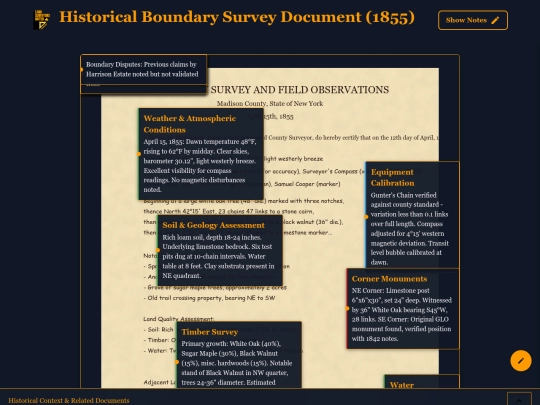This screenshot has width=540, height=405.
Task: Click the Corner Monuments note heading
Action: tap(389, 279)
